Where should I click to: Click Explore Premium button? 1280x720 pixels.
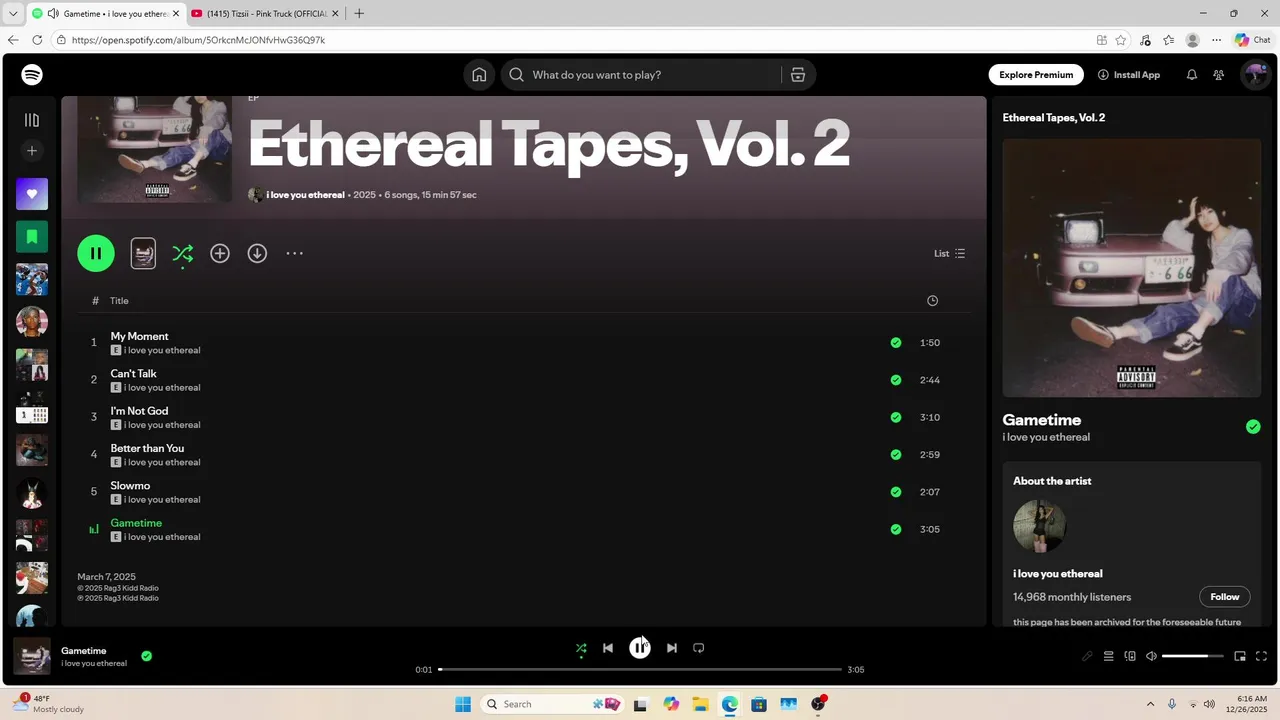click(x=1036, y=75)
